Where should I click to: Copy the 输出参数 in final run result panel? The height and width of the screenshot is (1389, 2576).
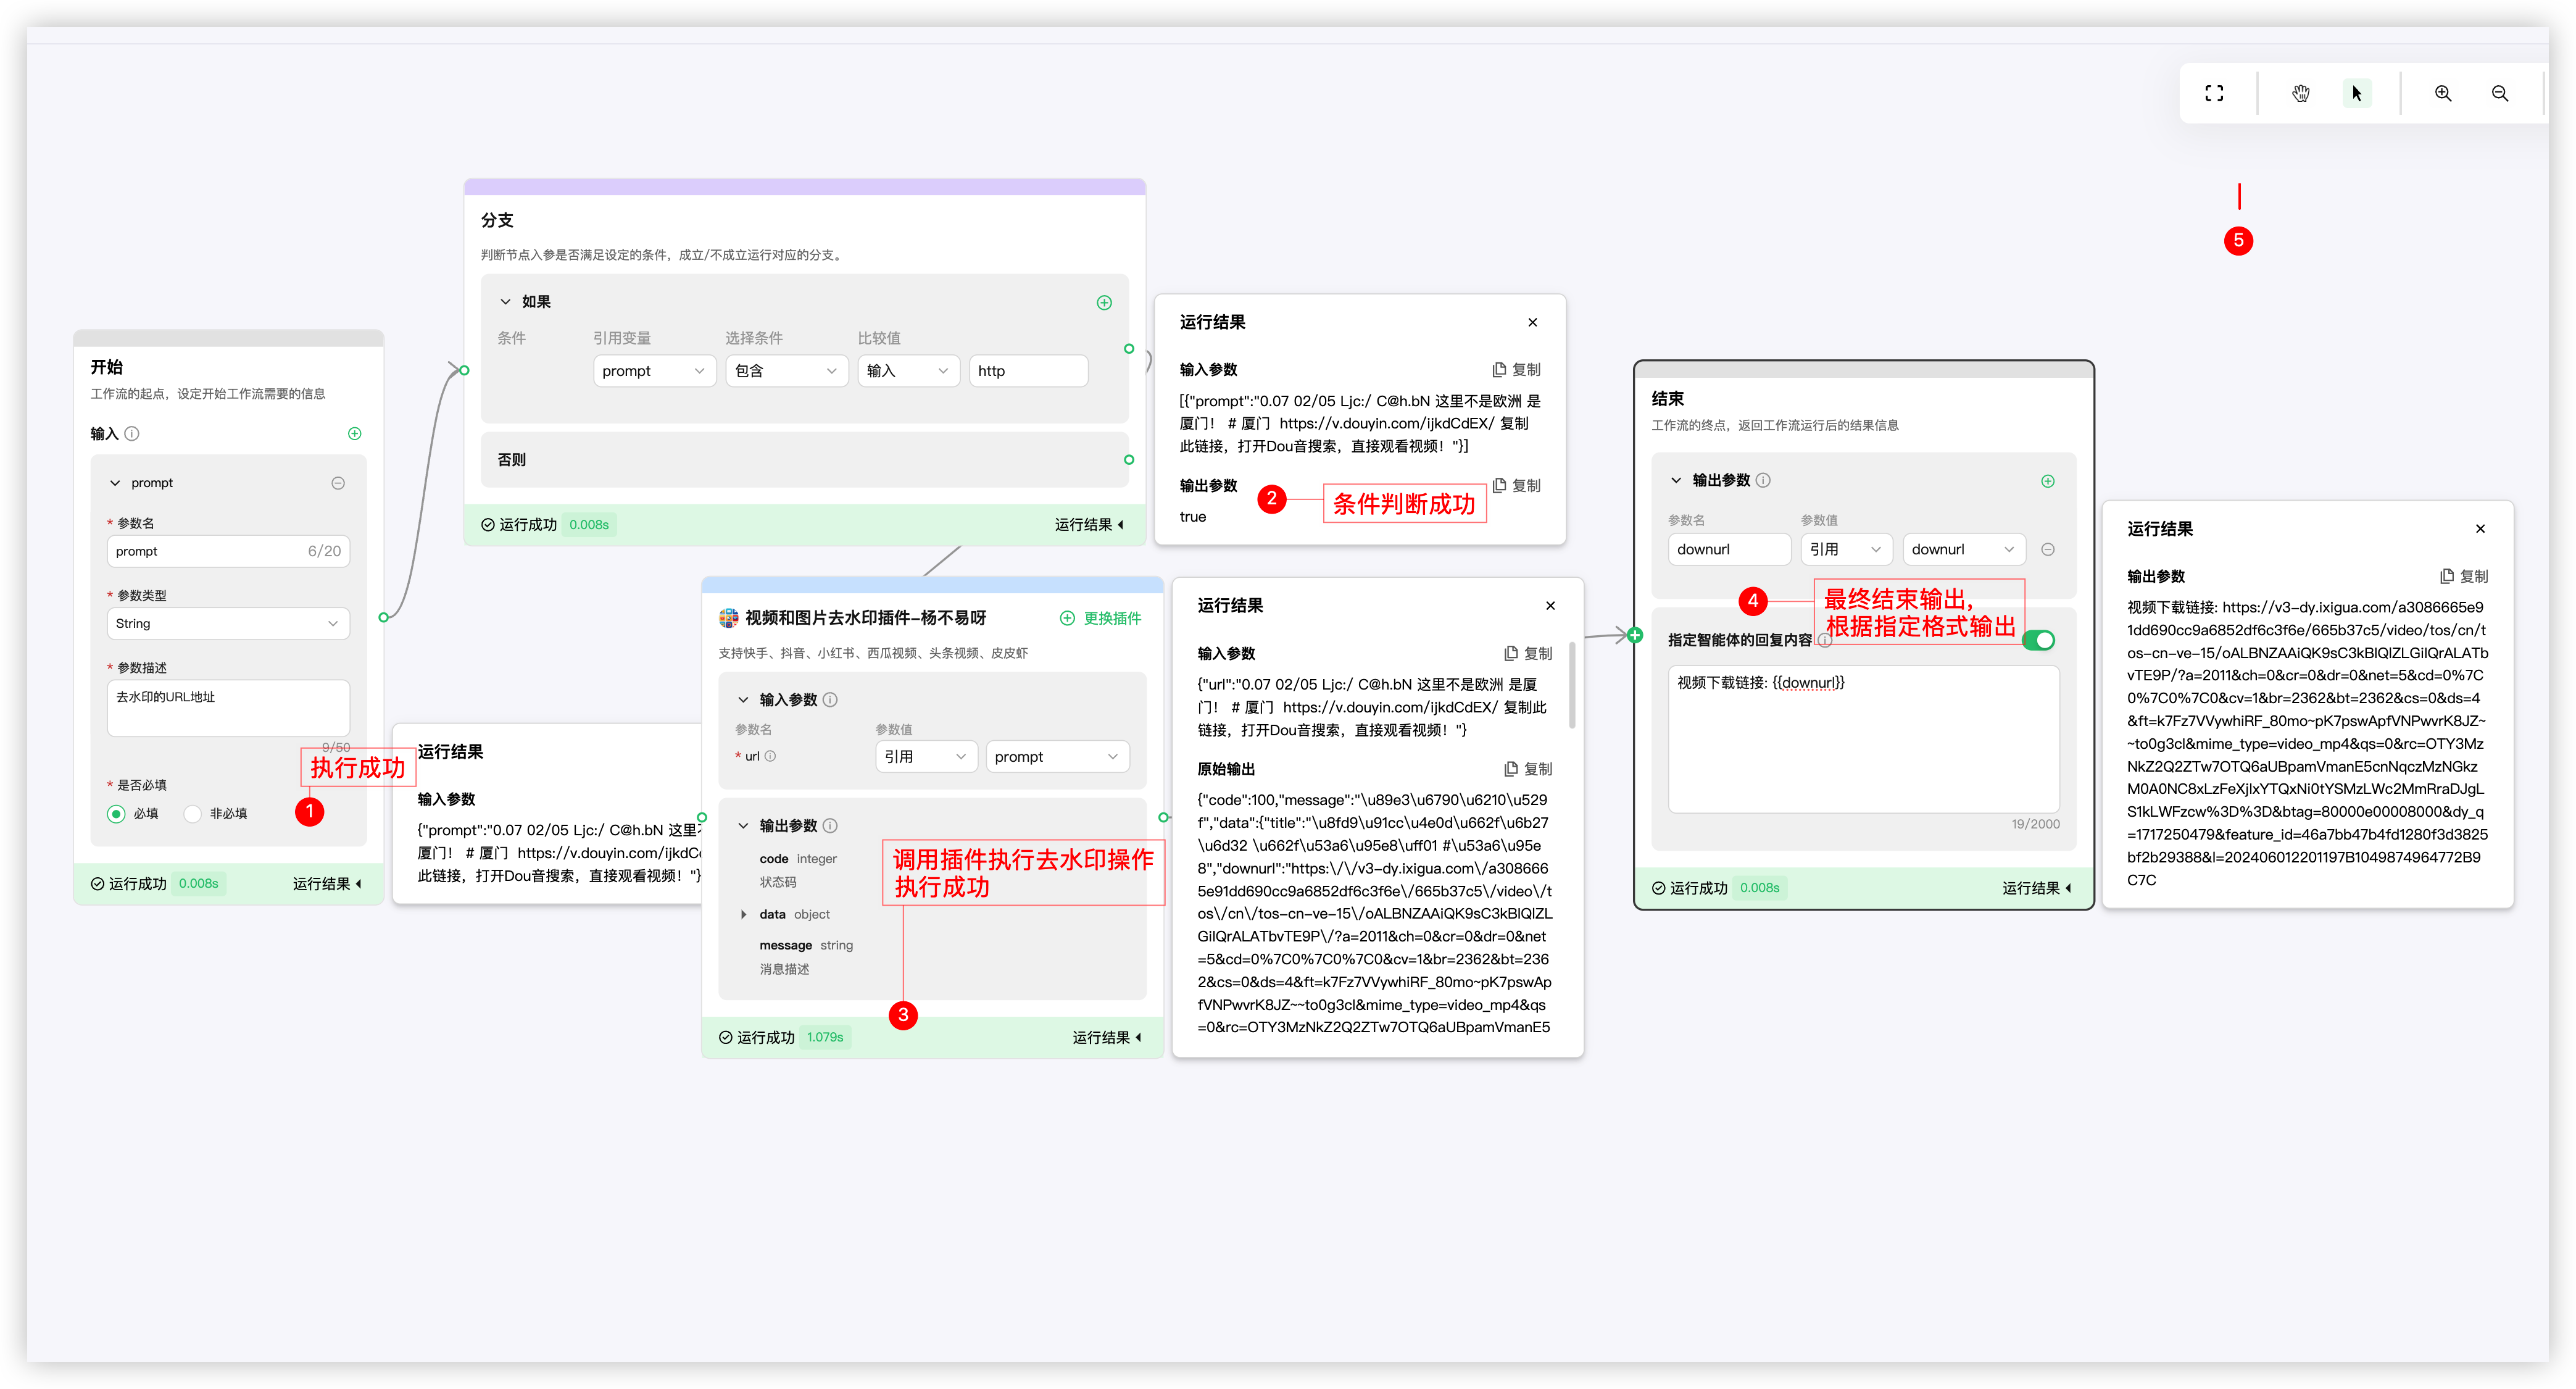tap(2464, 576)
